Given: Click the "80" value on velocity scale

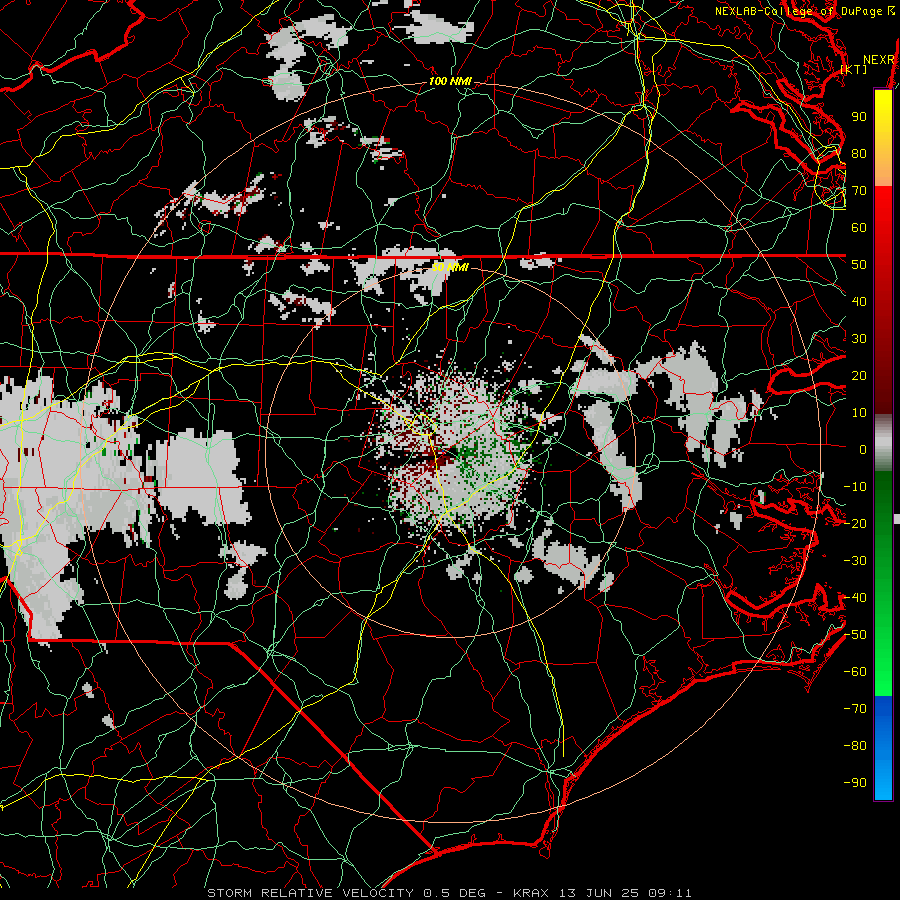Looking at the screenshot, I should click(x=859, y=154).
